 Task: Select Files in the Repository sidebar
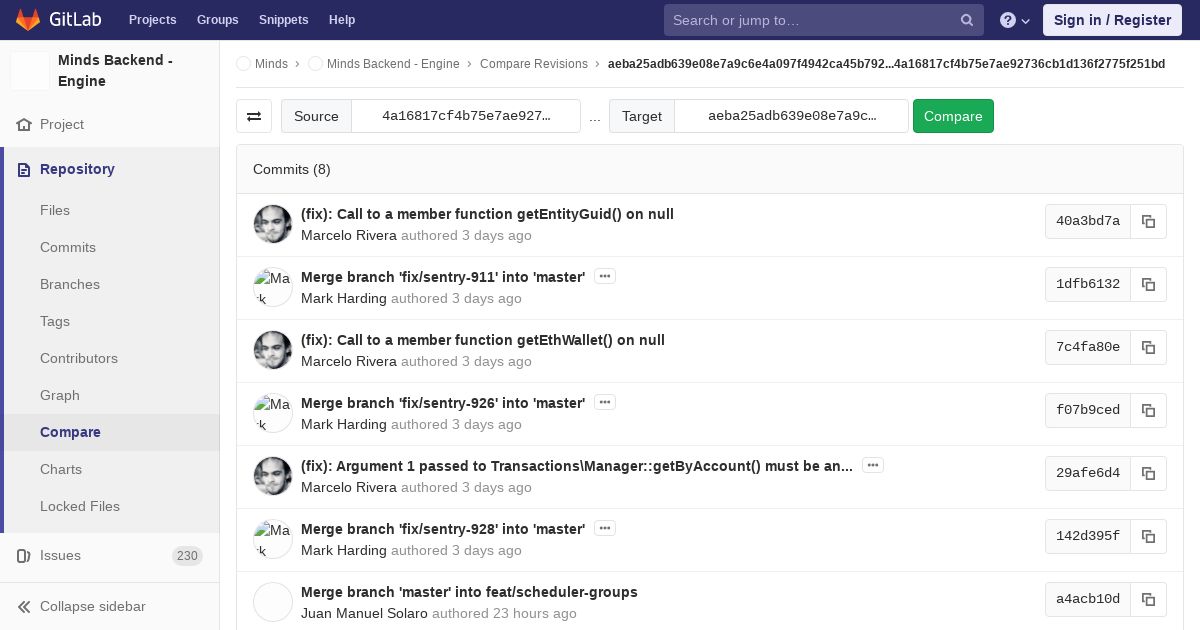coord(55,210)
